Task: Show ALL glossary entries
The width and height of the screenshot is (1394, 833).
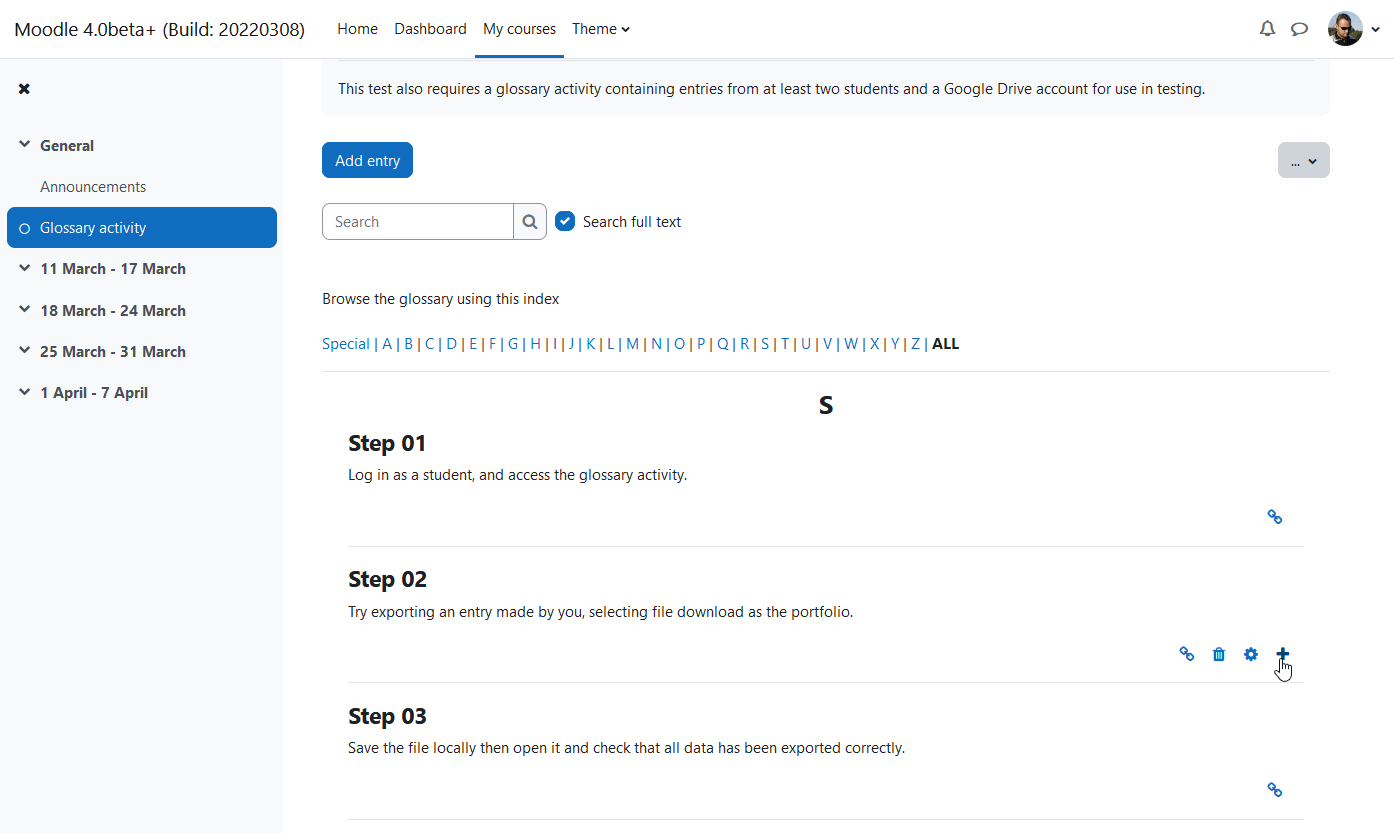Action: (x=945, y=344)
